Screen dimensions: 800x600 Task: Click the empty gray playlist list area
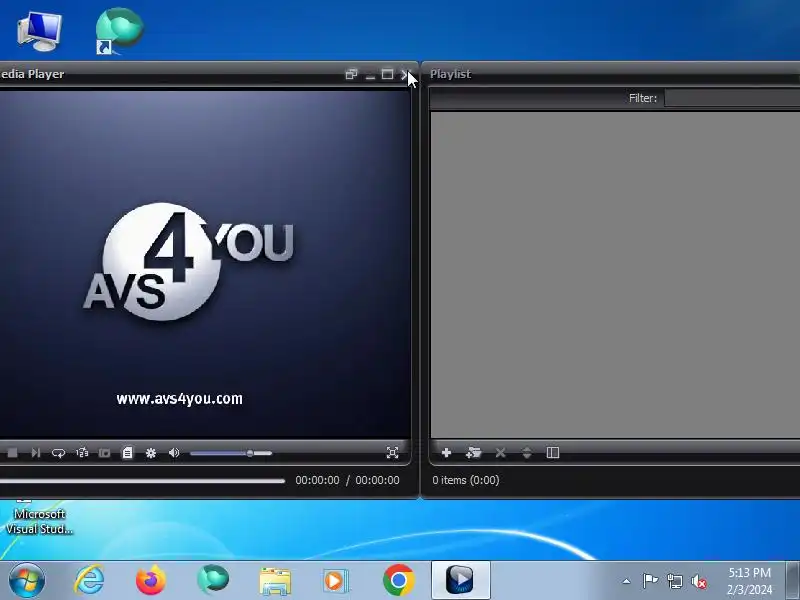615,274
